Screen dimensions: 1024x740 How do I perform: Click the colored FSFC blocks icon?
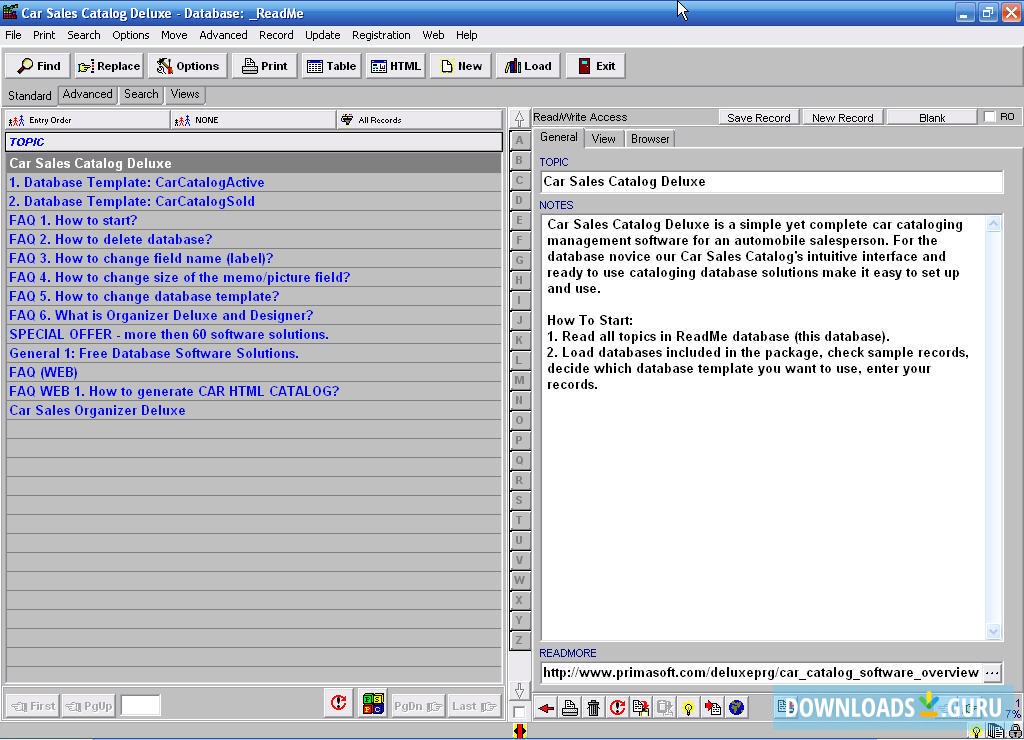click(x=373, y=704)
